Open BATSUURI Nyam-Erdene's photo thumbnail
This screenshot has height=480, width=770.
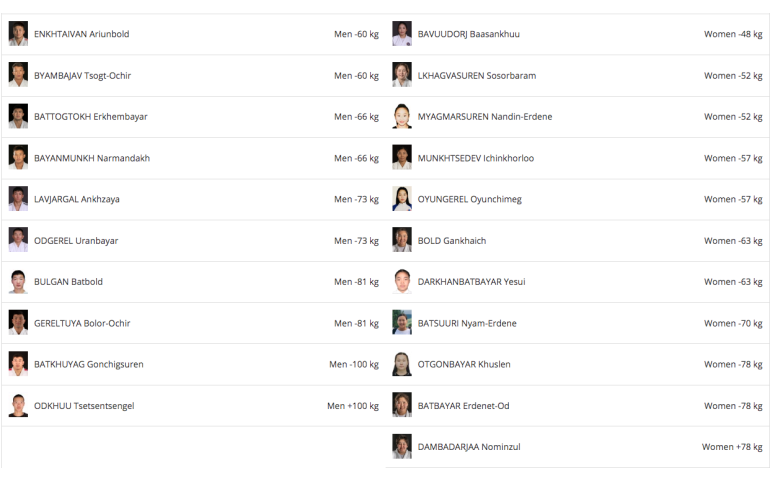[402, 323]
